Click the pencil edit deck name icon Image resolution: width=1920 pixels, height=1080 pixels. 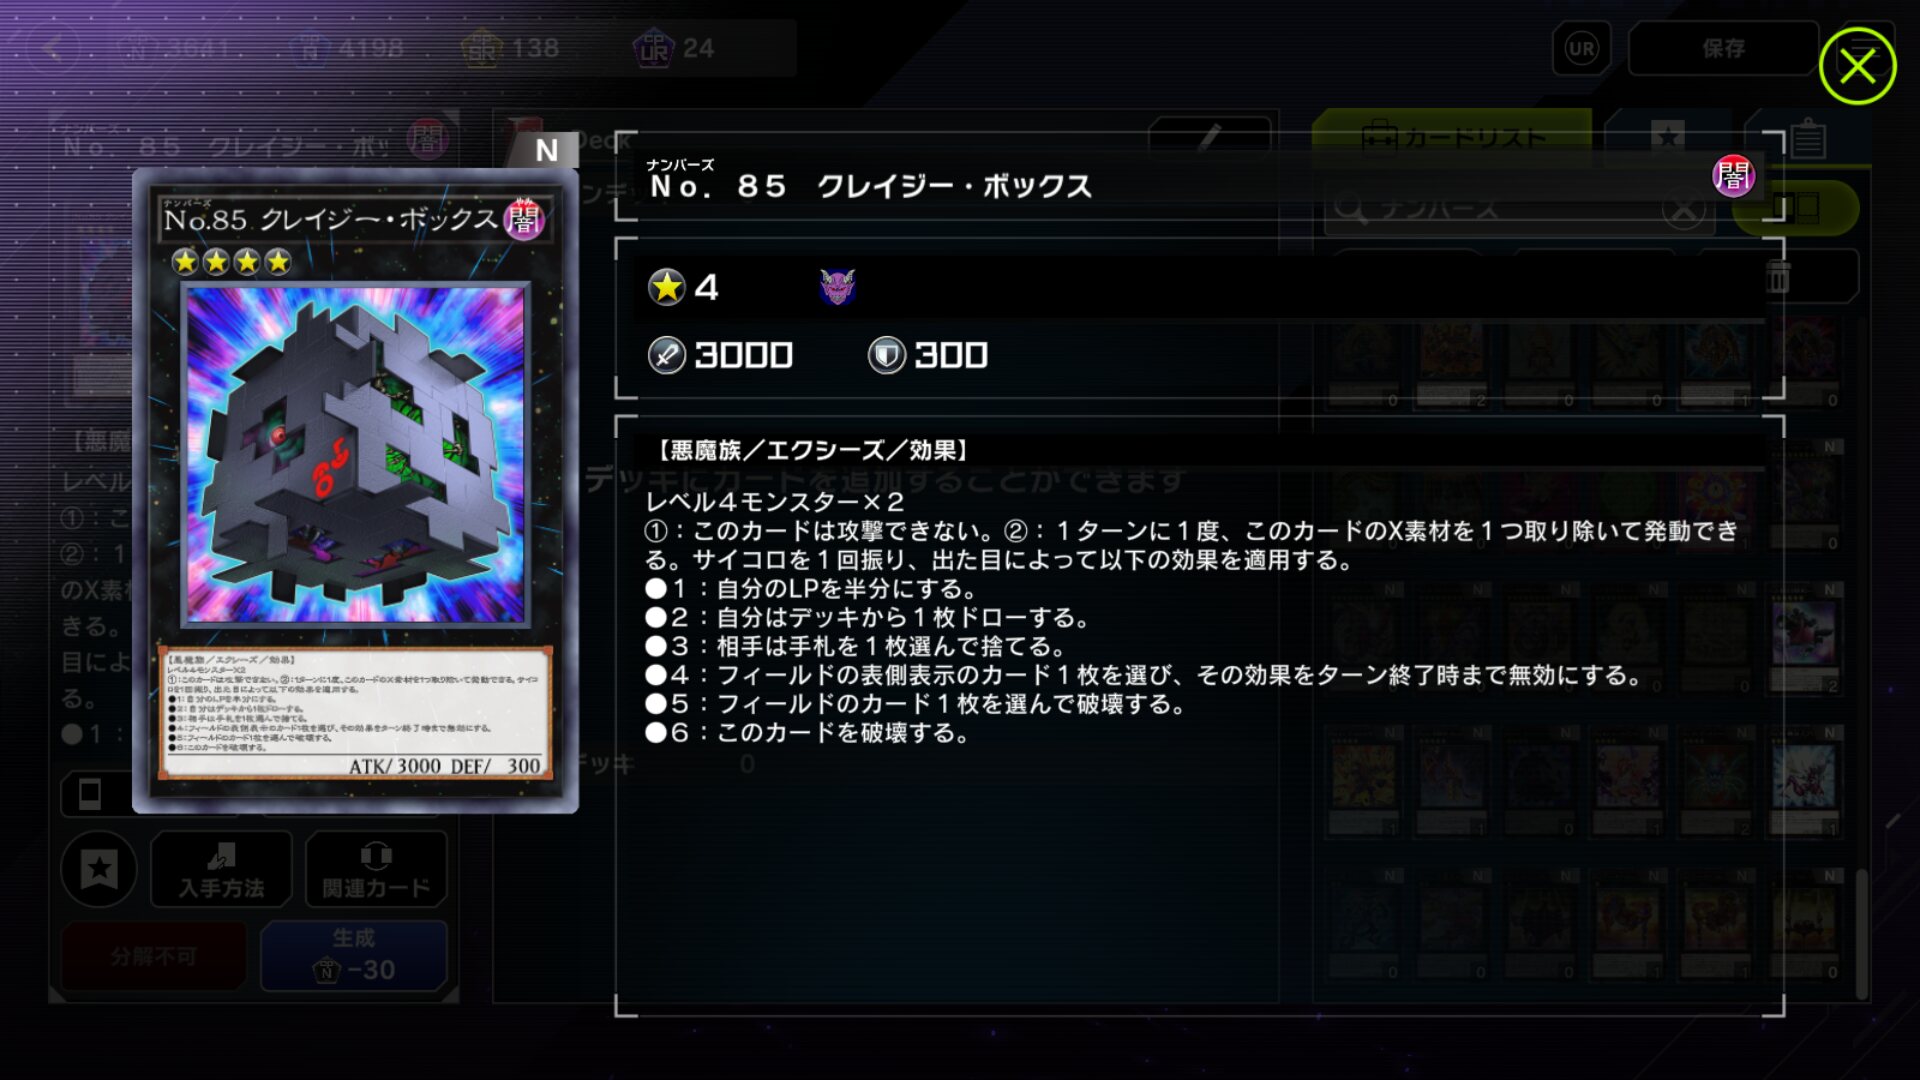1209,137
